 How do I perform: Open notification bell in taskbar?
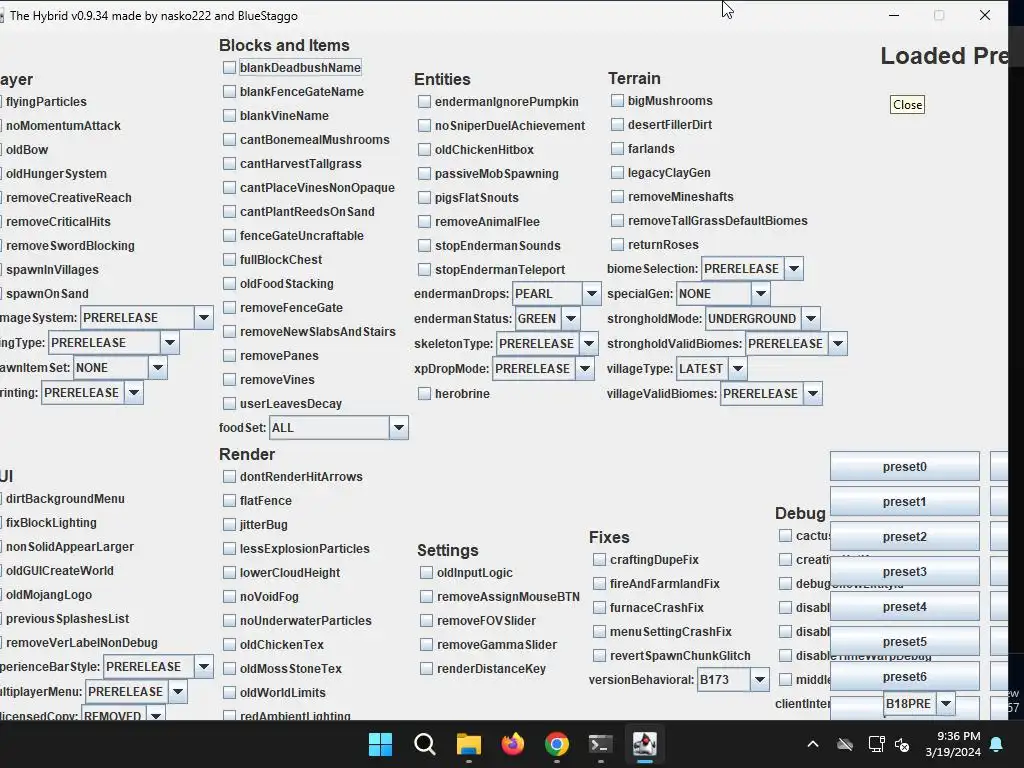point(997,744)
